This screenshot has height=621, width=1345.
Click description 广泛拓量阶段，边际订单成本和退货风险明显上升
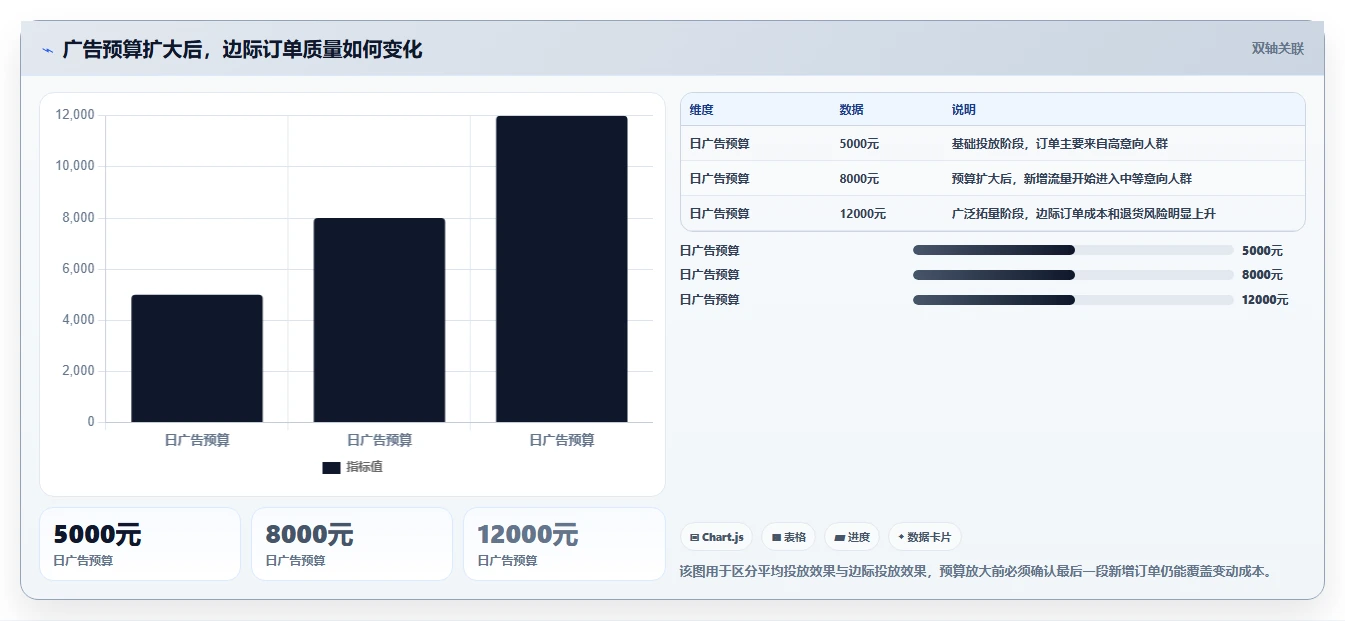click(x=1084, y=214)
